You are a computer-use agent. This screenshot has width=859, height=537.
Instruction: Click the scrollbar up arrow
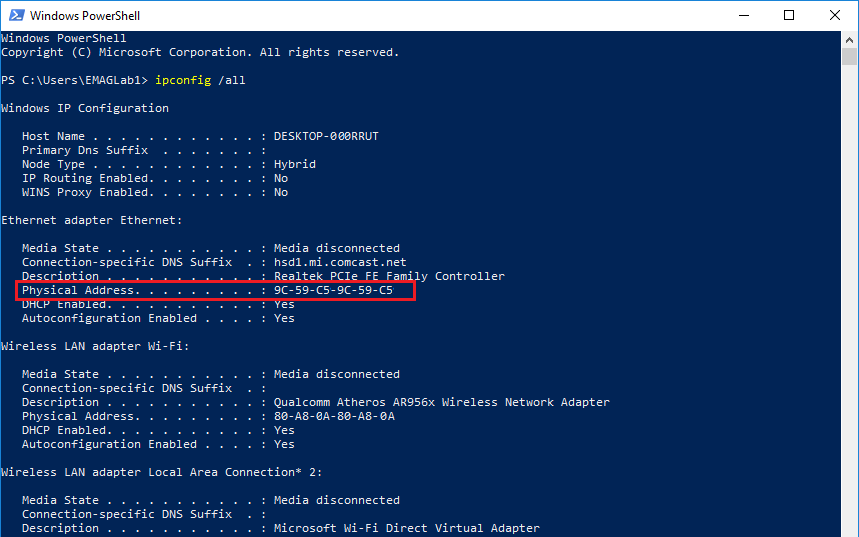[x=849, y=38]
